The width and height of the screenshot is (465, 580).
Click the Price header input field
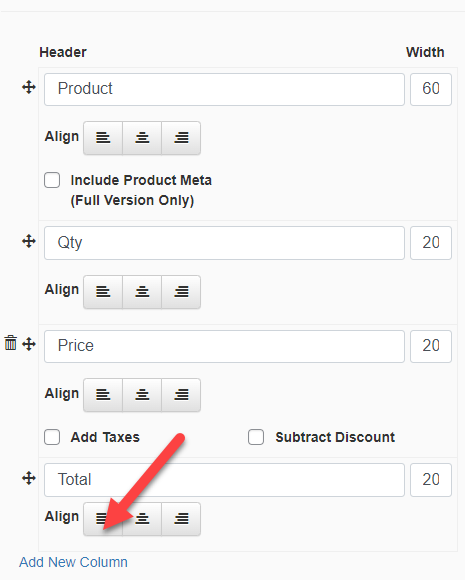pos(224,346)
